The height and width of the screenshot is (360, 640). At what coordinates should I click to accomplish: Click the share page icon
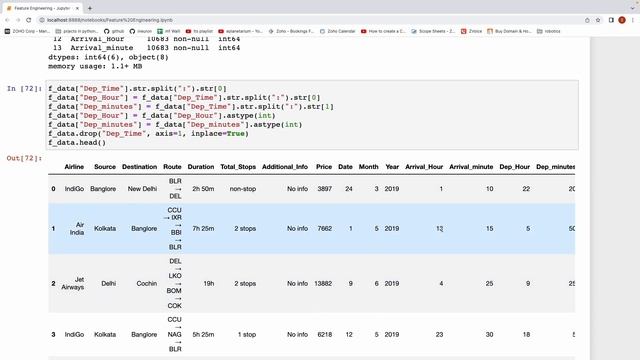(587, 20)
